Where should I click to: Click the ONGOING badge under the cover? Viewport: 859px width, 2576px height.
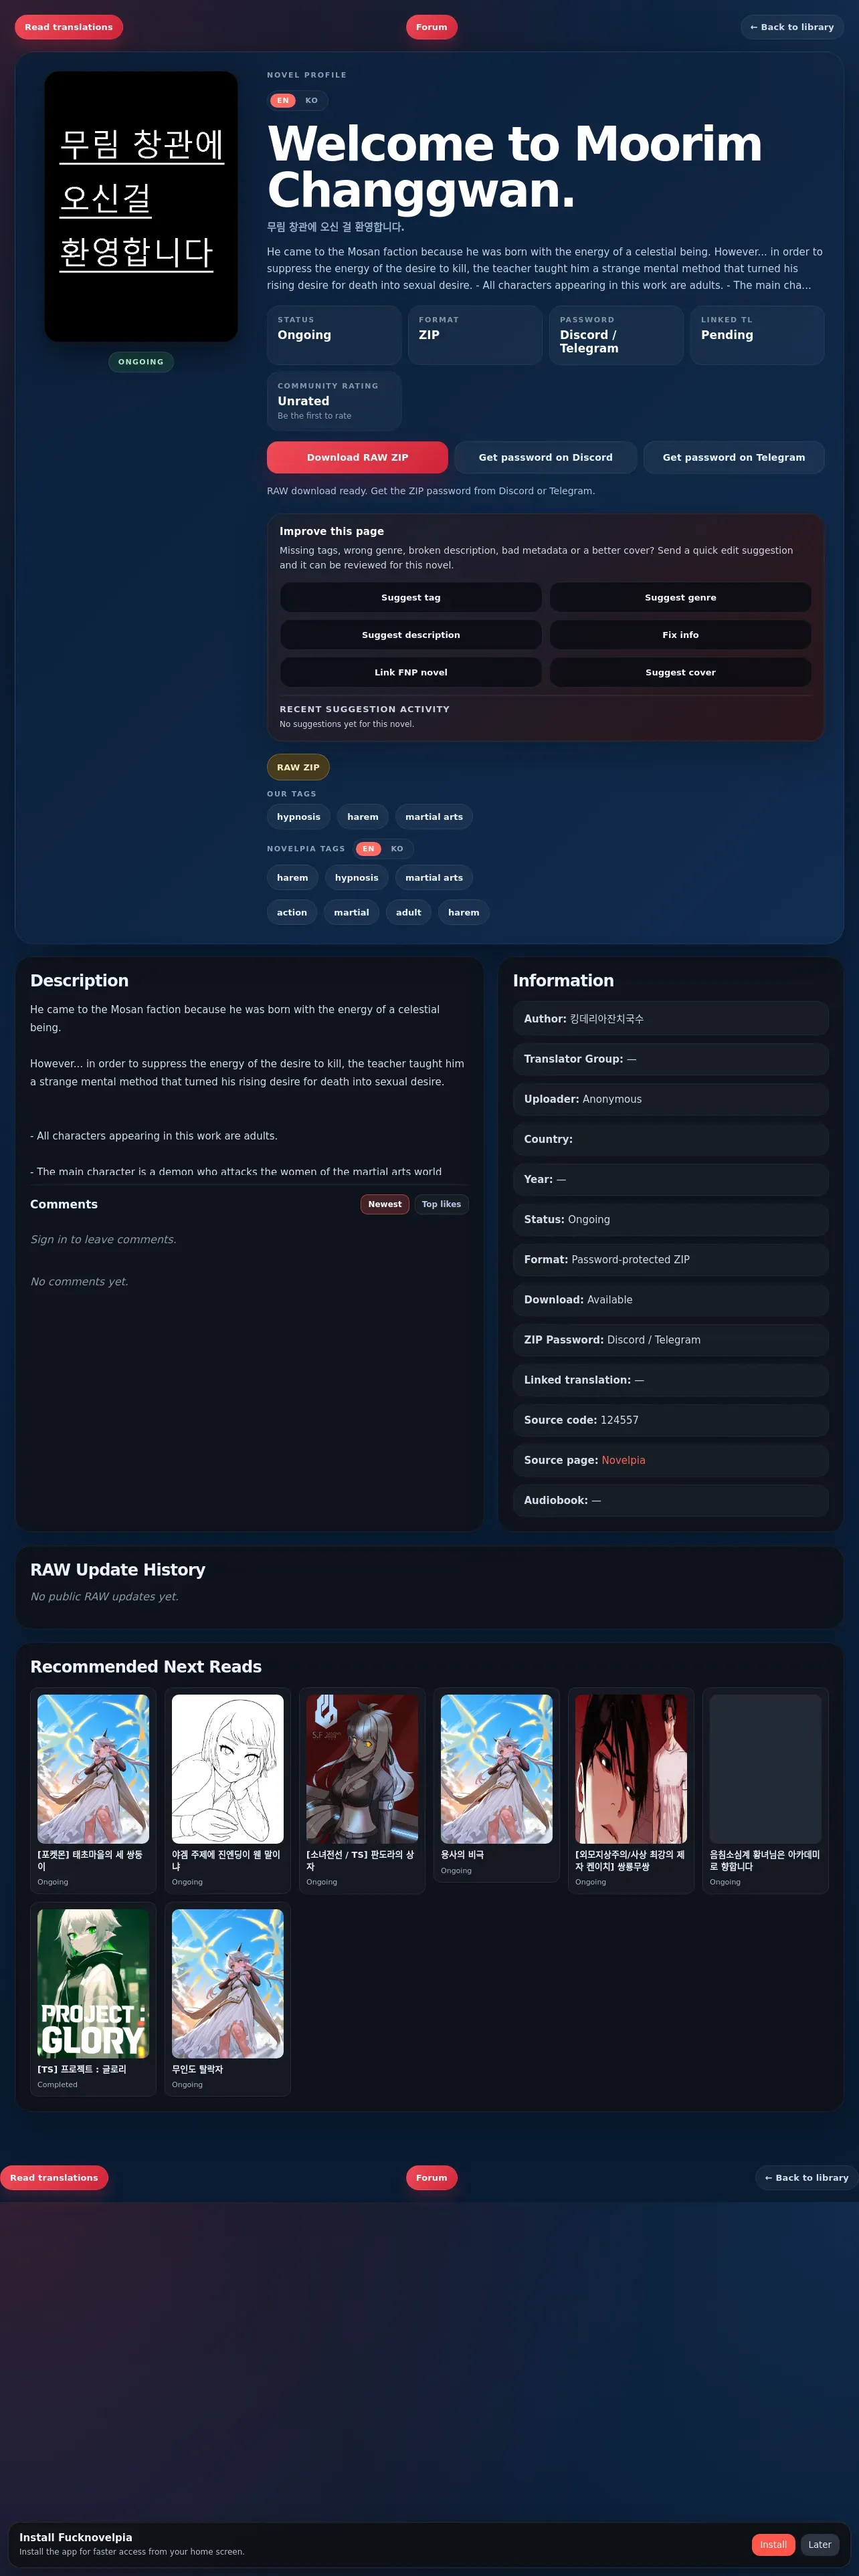tap(141, 362)
